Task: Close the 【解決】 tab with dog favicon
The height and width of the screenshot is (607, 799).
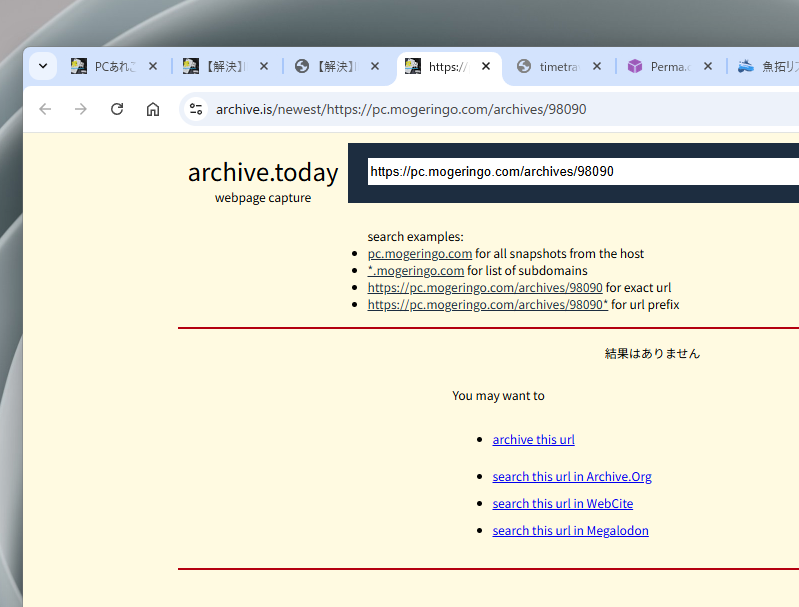Action: coord(263,66)
